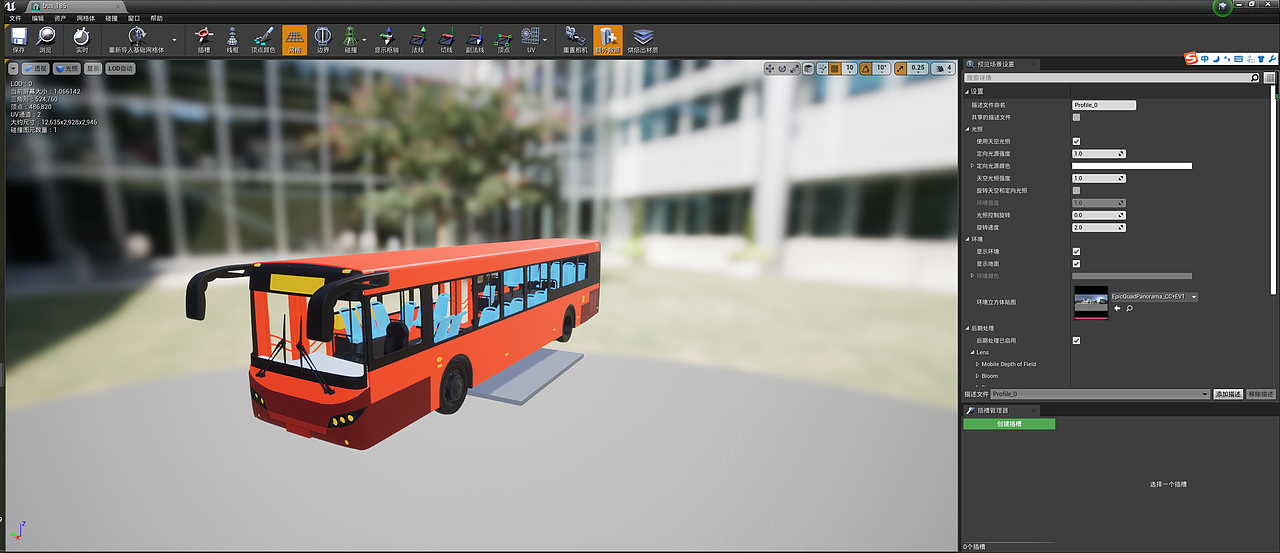Open the UV toolbar dropdown arrow

pyautogui.click(x=546, y=40)
